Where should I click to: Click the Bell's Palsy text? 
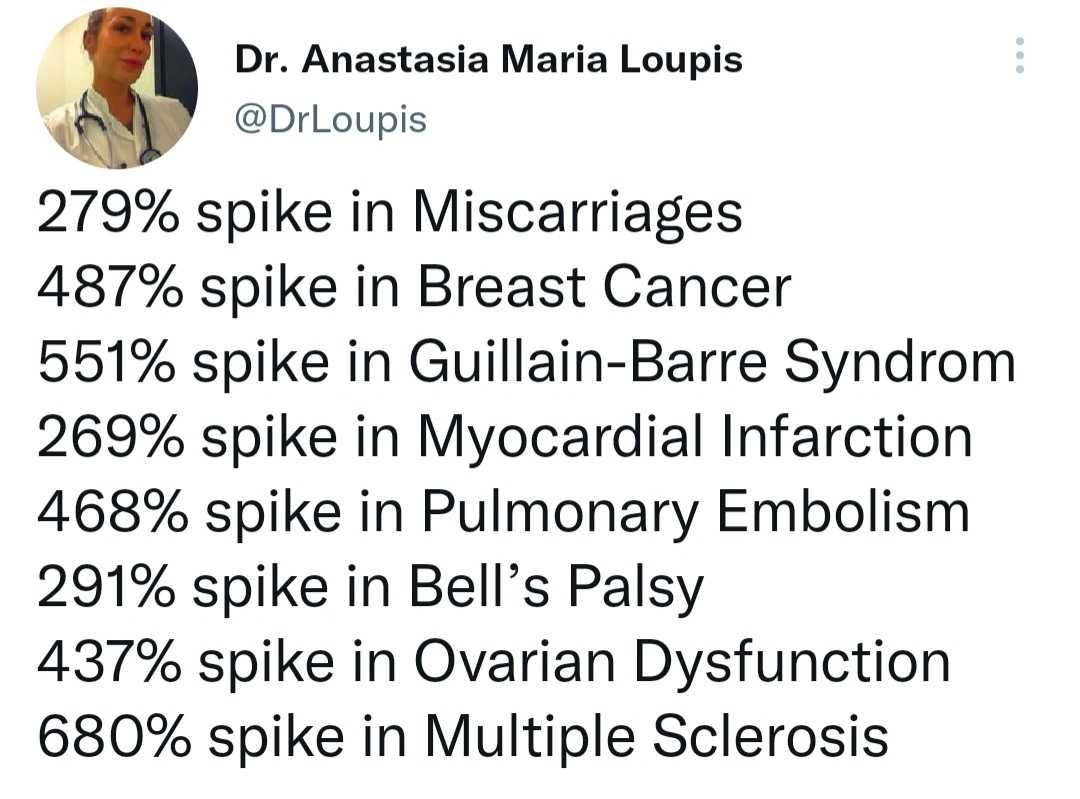(557, 587)
